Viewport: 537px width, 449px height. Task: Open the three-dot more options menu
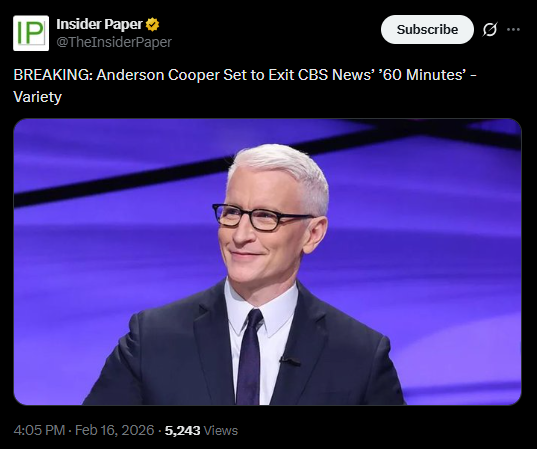click(513, 29)
